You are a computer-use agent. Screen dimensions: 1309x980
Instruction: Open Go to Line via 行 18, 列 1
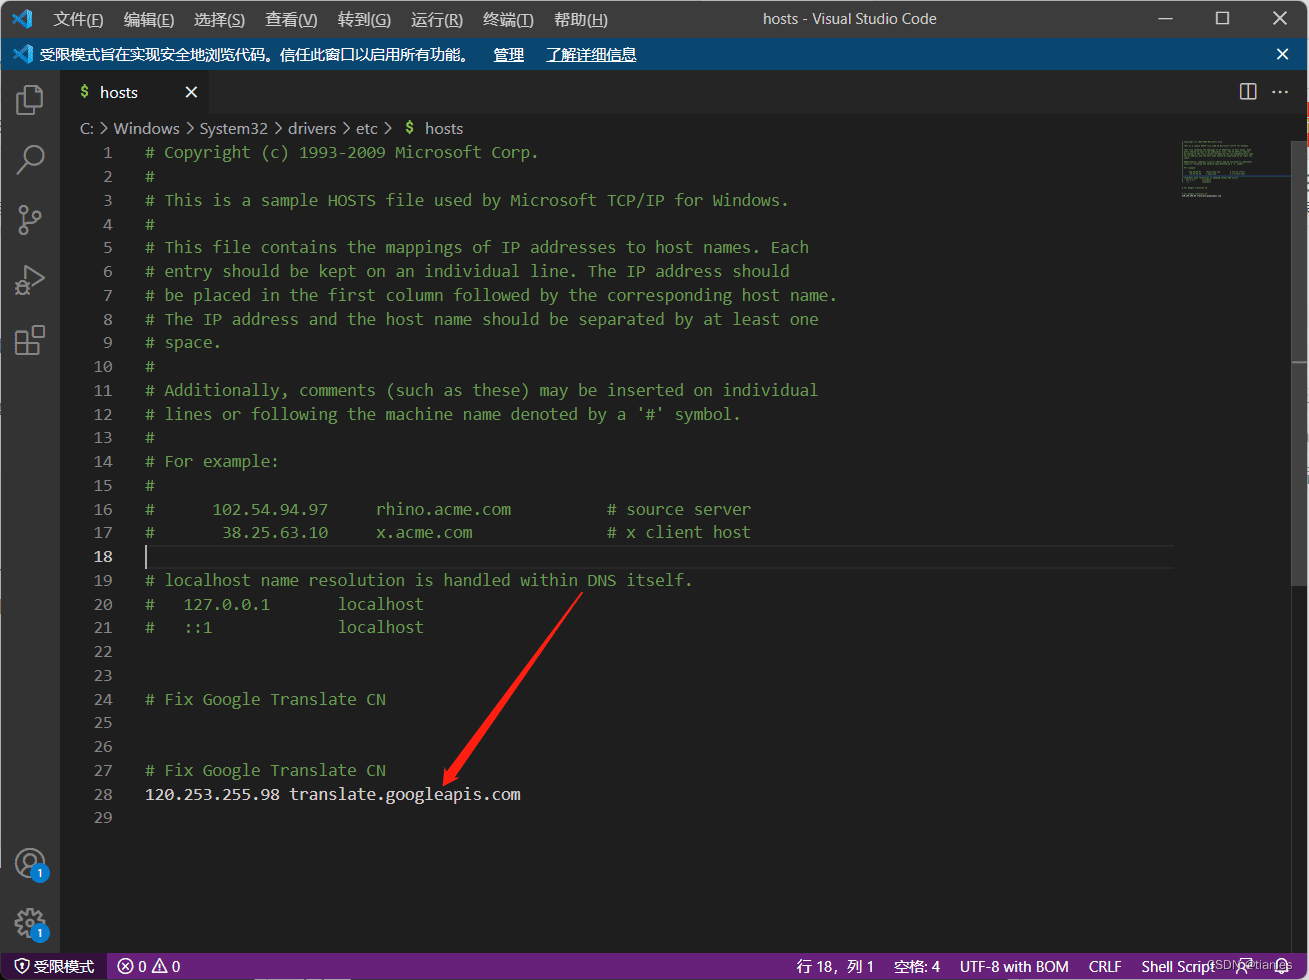pos(835,966)
